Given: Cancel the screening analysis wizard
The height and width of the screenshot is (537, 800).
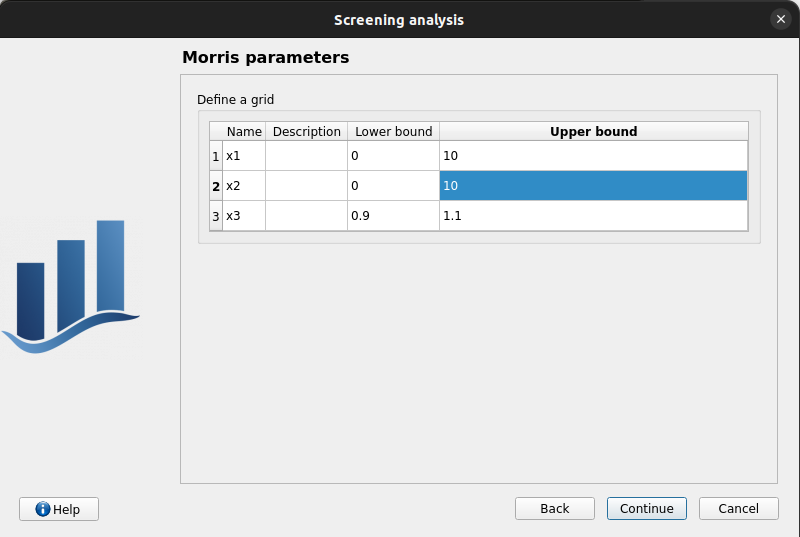Looking at the screenshot, I should 738,509.
